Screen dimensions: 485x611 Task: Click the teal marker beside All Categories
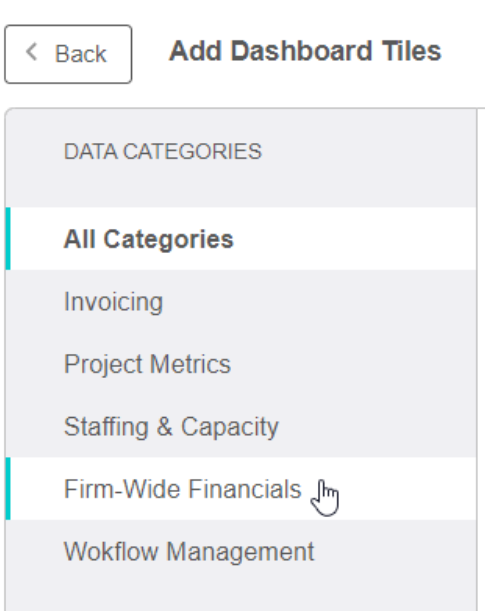pos(8,238)
